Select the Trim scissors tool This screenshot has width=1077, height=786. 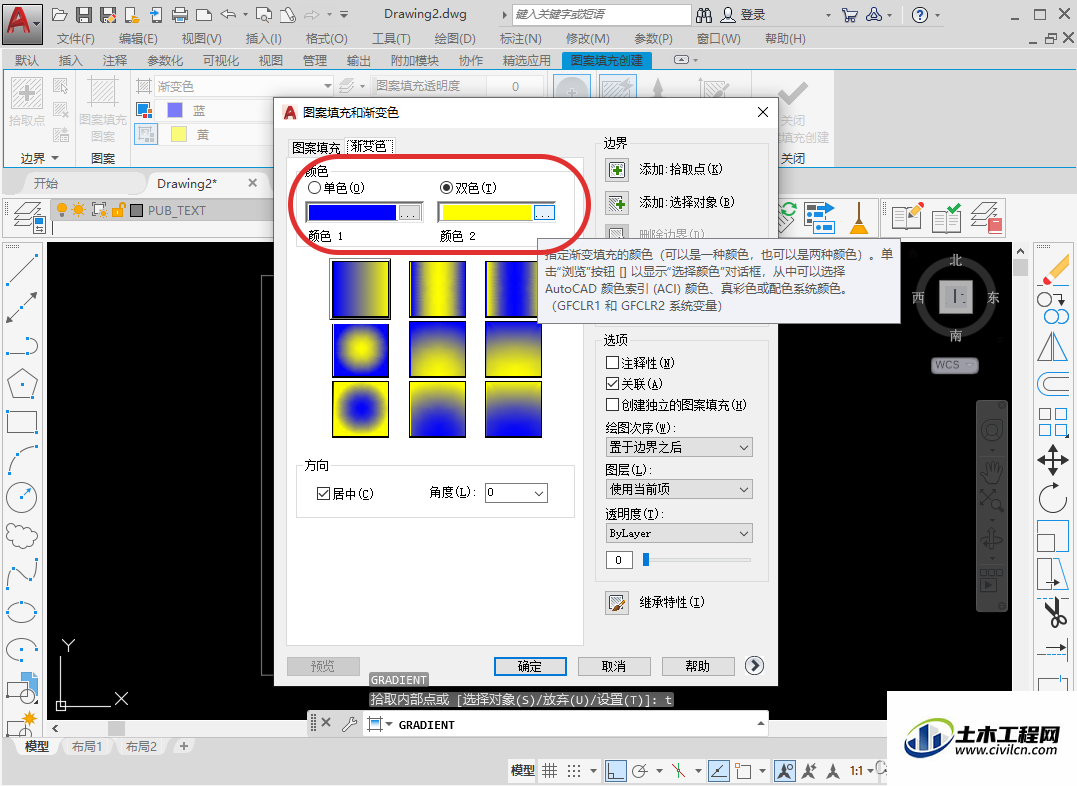click(1054, 612)
